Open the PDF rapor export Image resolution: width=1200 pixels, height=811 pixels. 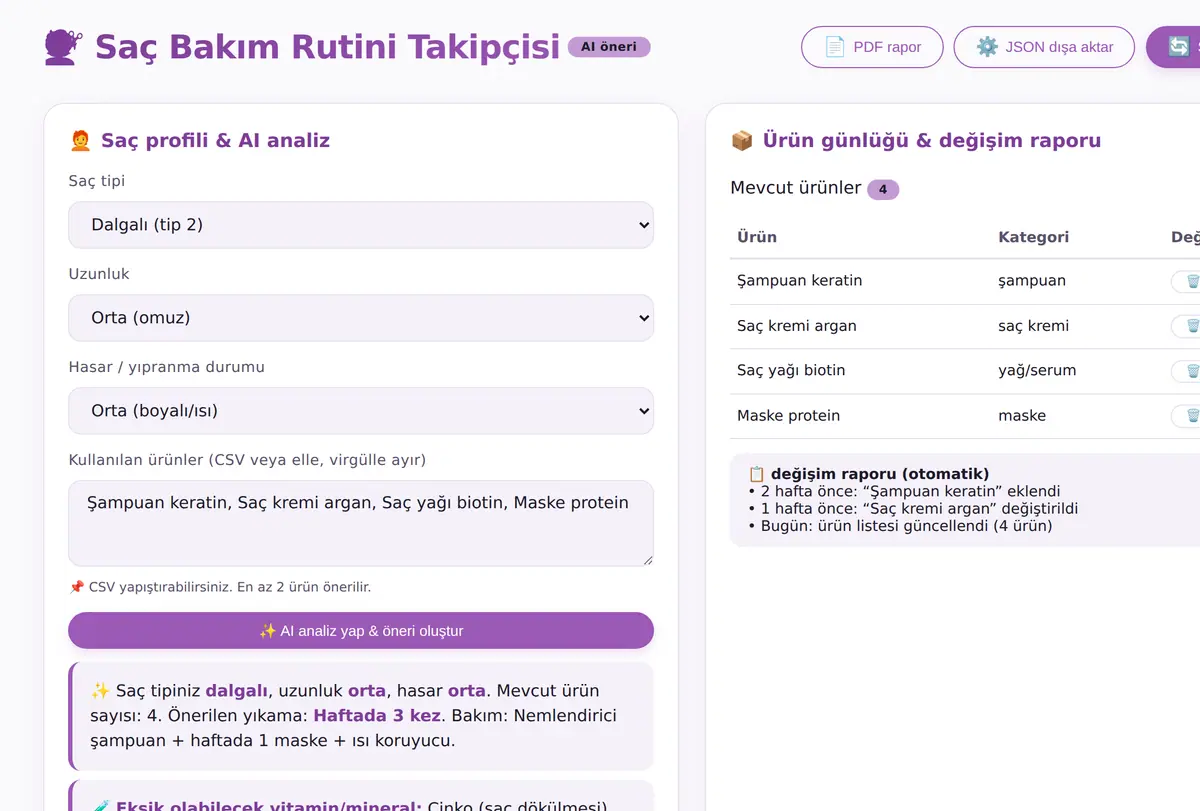click(x=872, y=47)
